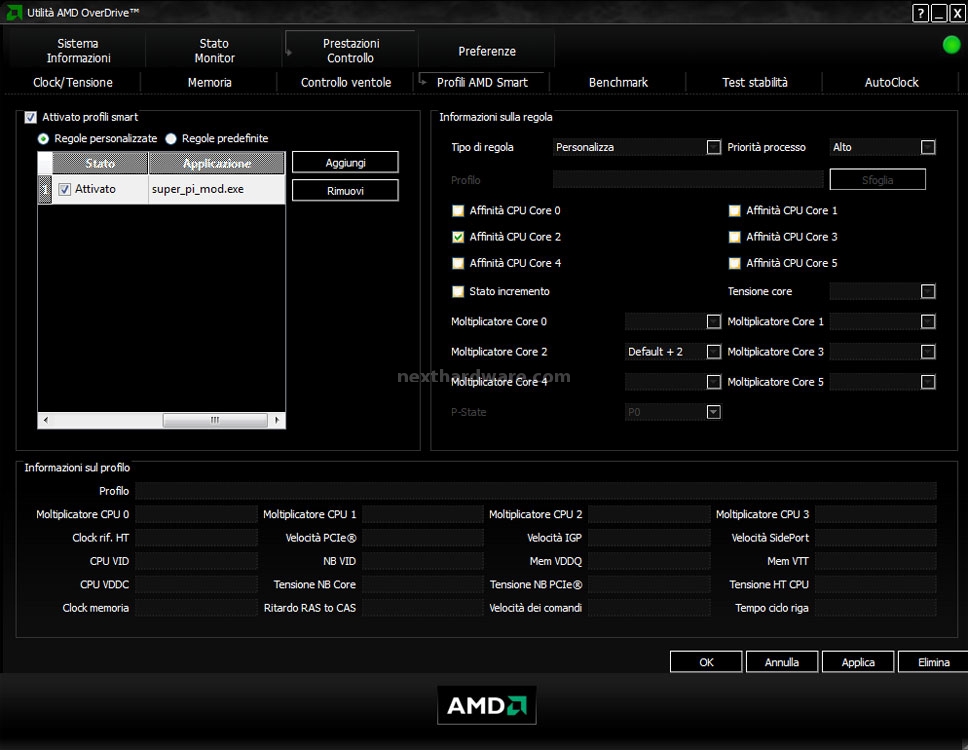Open Benchmark subtab

tap(618, 82)
